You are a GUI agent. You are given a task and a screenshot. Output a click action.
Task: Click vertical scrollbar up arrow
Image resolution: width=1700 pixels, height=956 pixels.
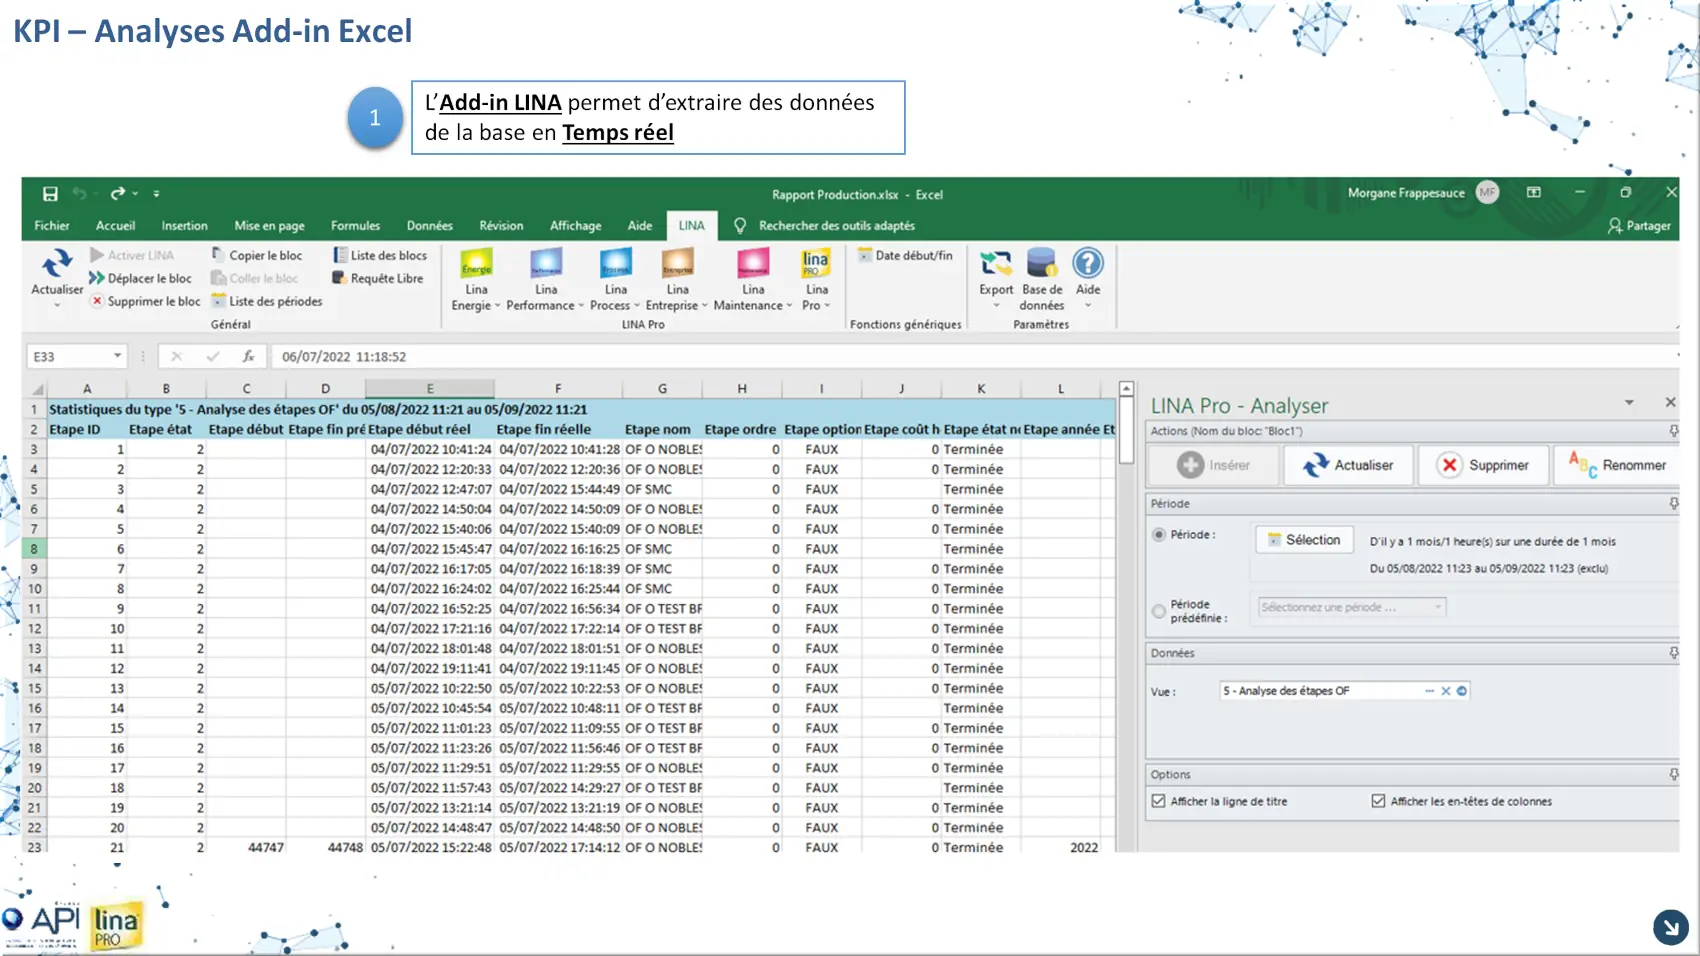click(x=1126, y=389)
